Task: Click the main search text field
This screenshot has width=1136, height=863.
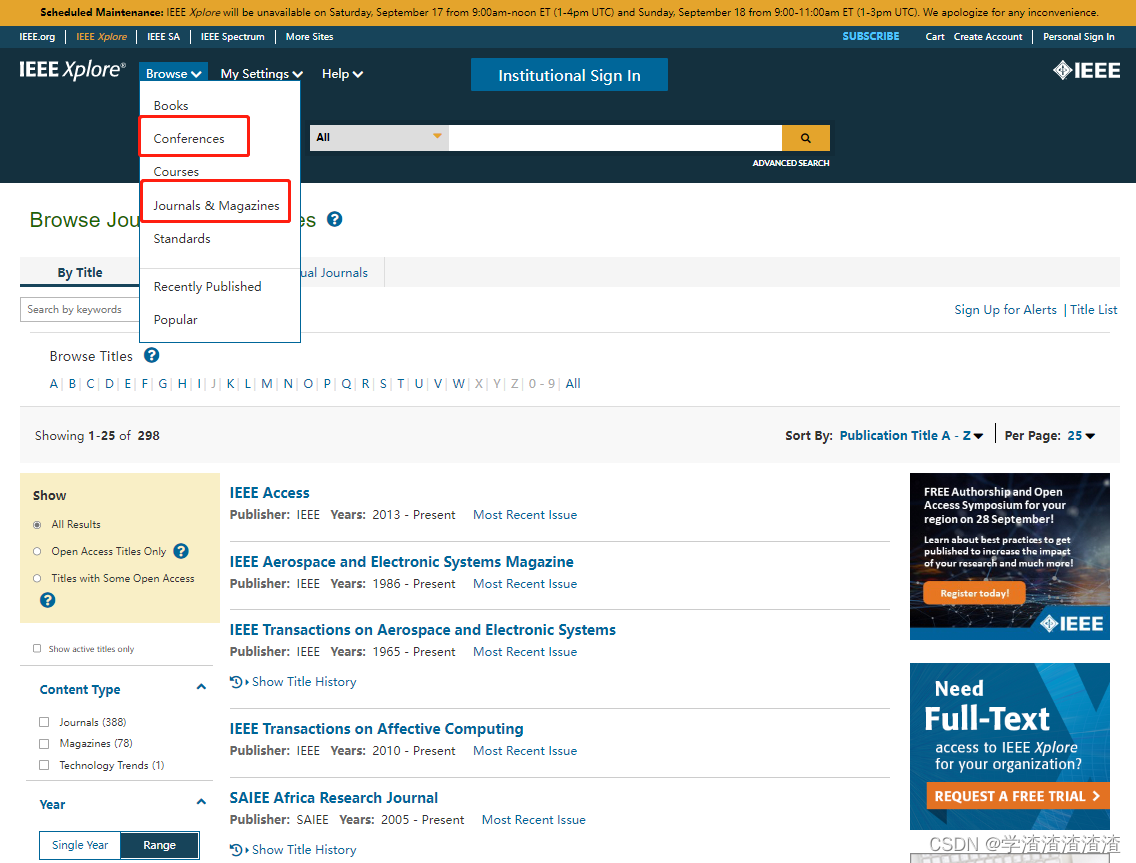Action: point(615,138)
